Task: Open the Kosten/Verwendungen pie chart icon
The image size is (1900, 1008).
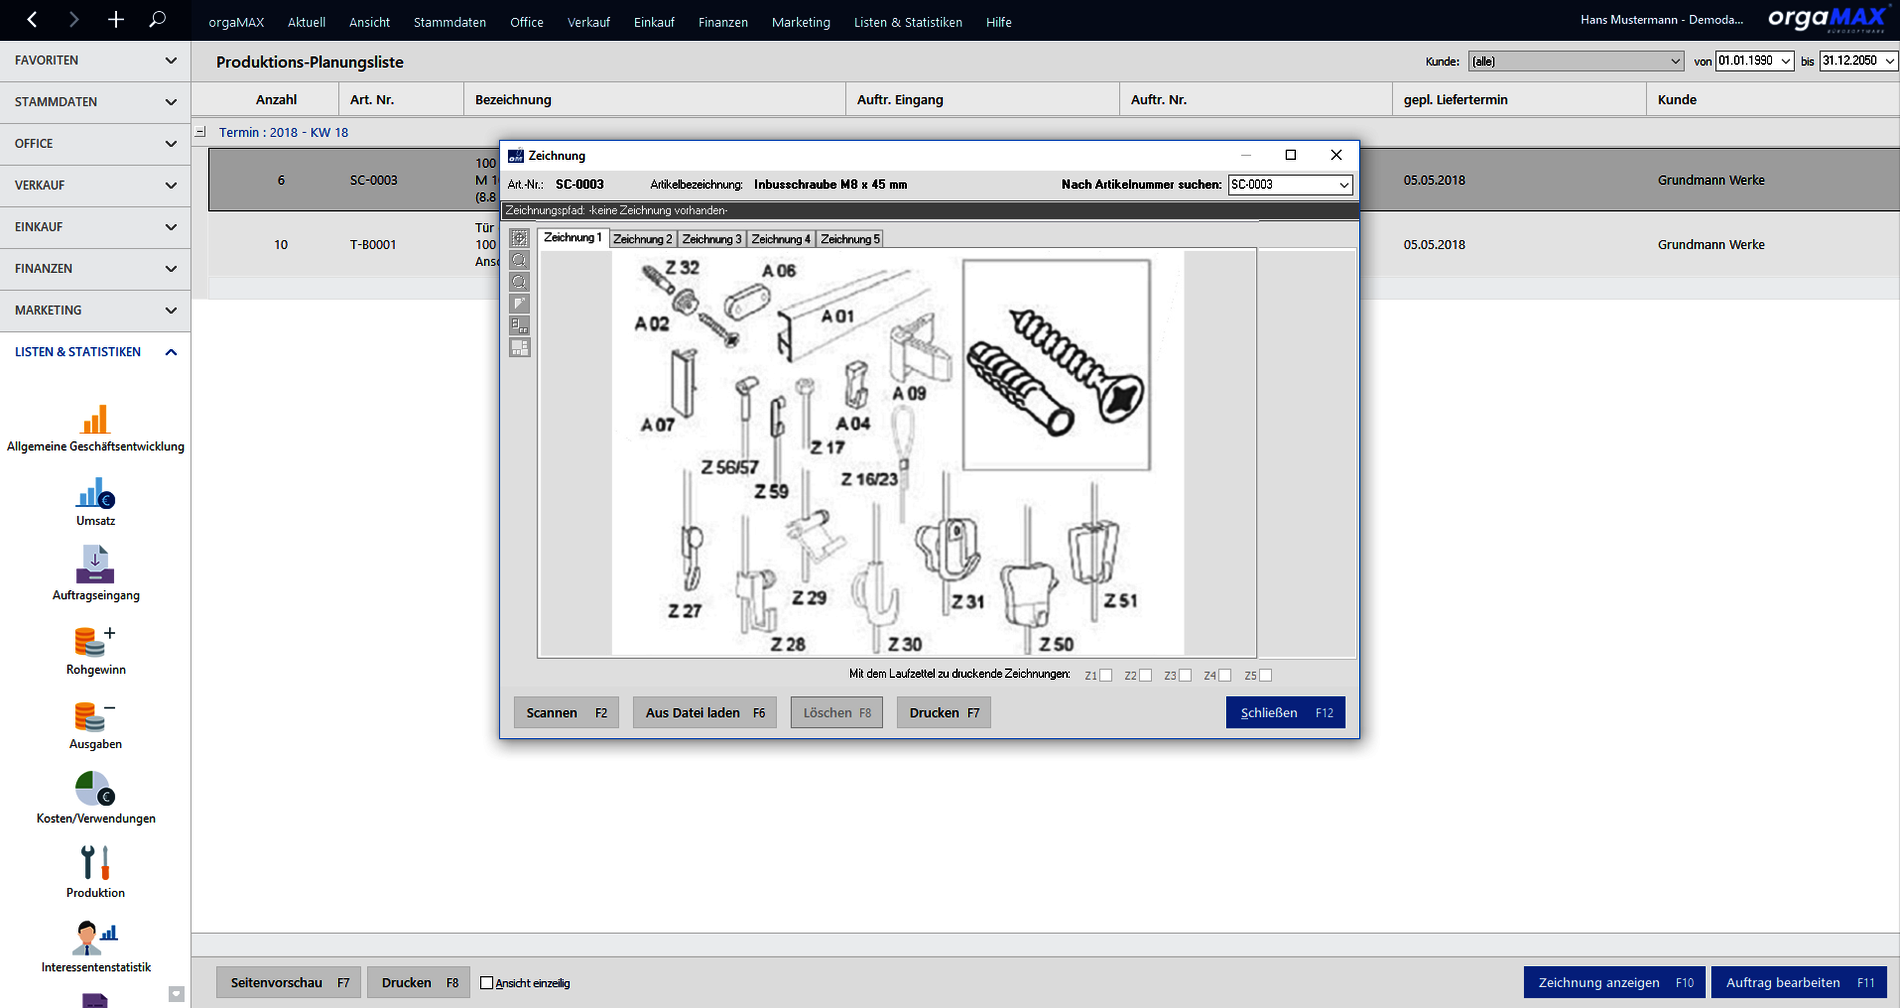Action: coord(96,789)
